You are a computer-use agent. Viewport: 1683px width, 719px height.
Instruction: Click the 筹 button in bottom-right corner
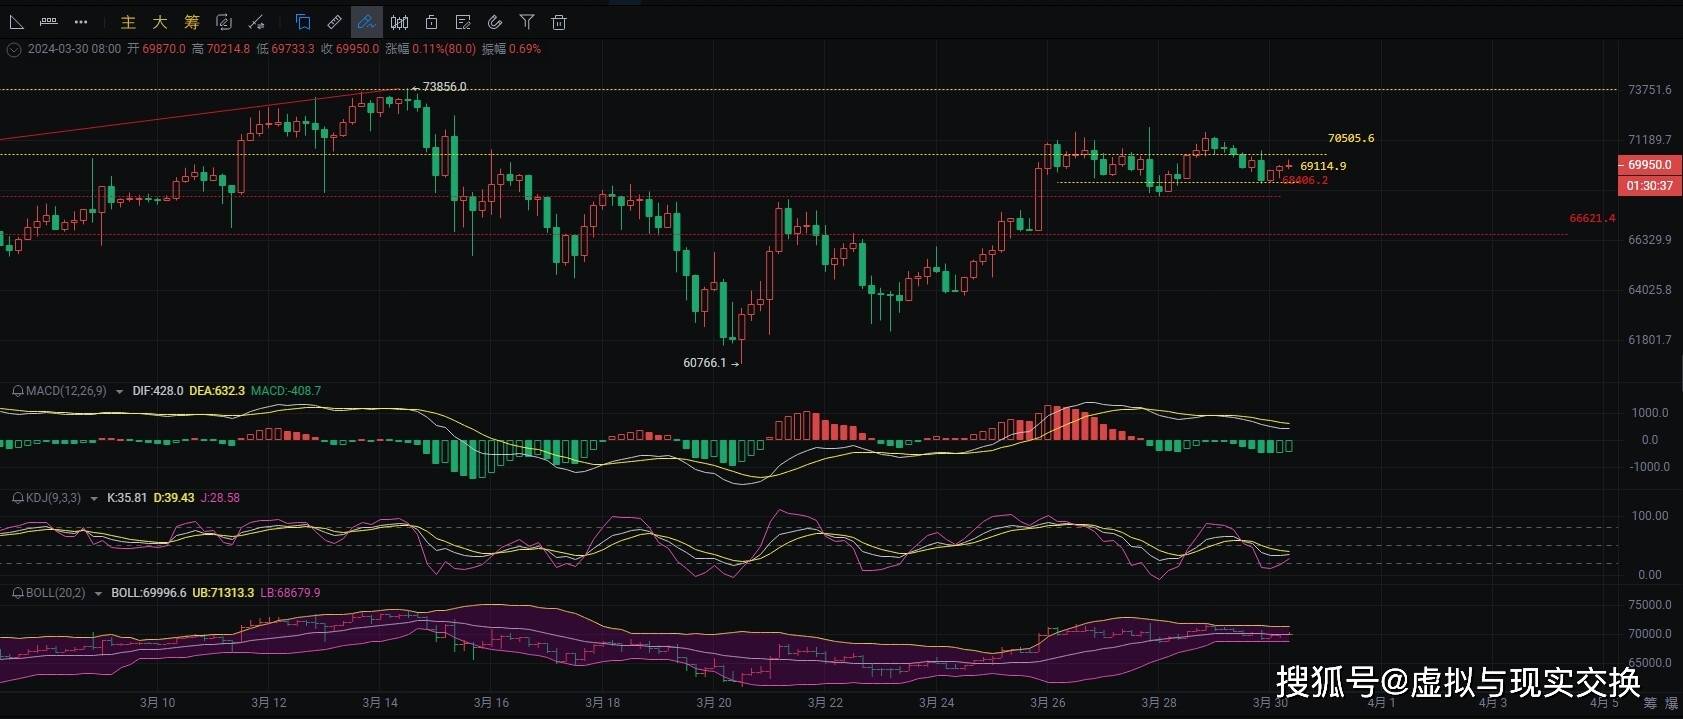(x=1650, y=704)
